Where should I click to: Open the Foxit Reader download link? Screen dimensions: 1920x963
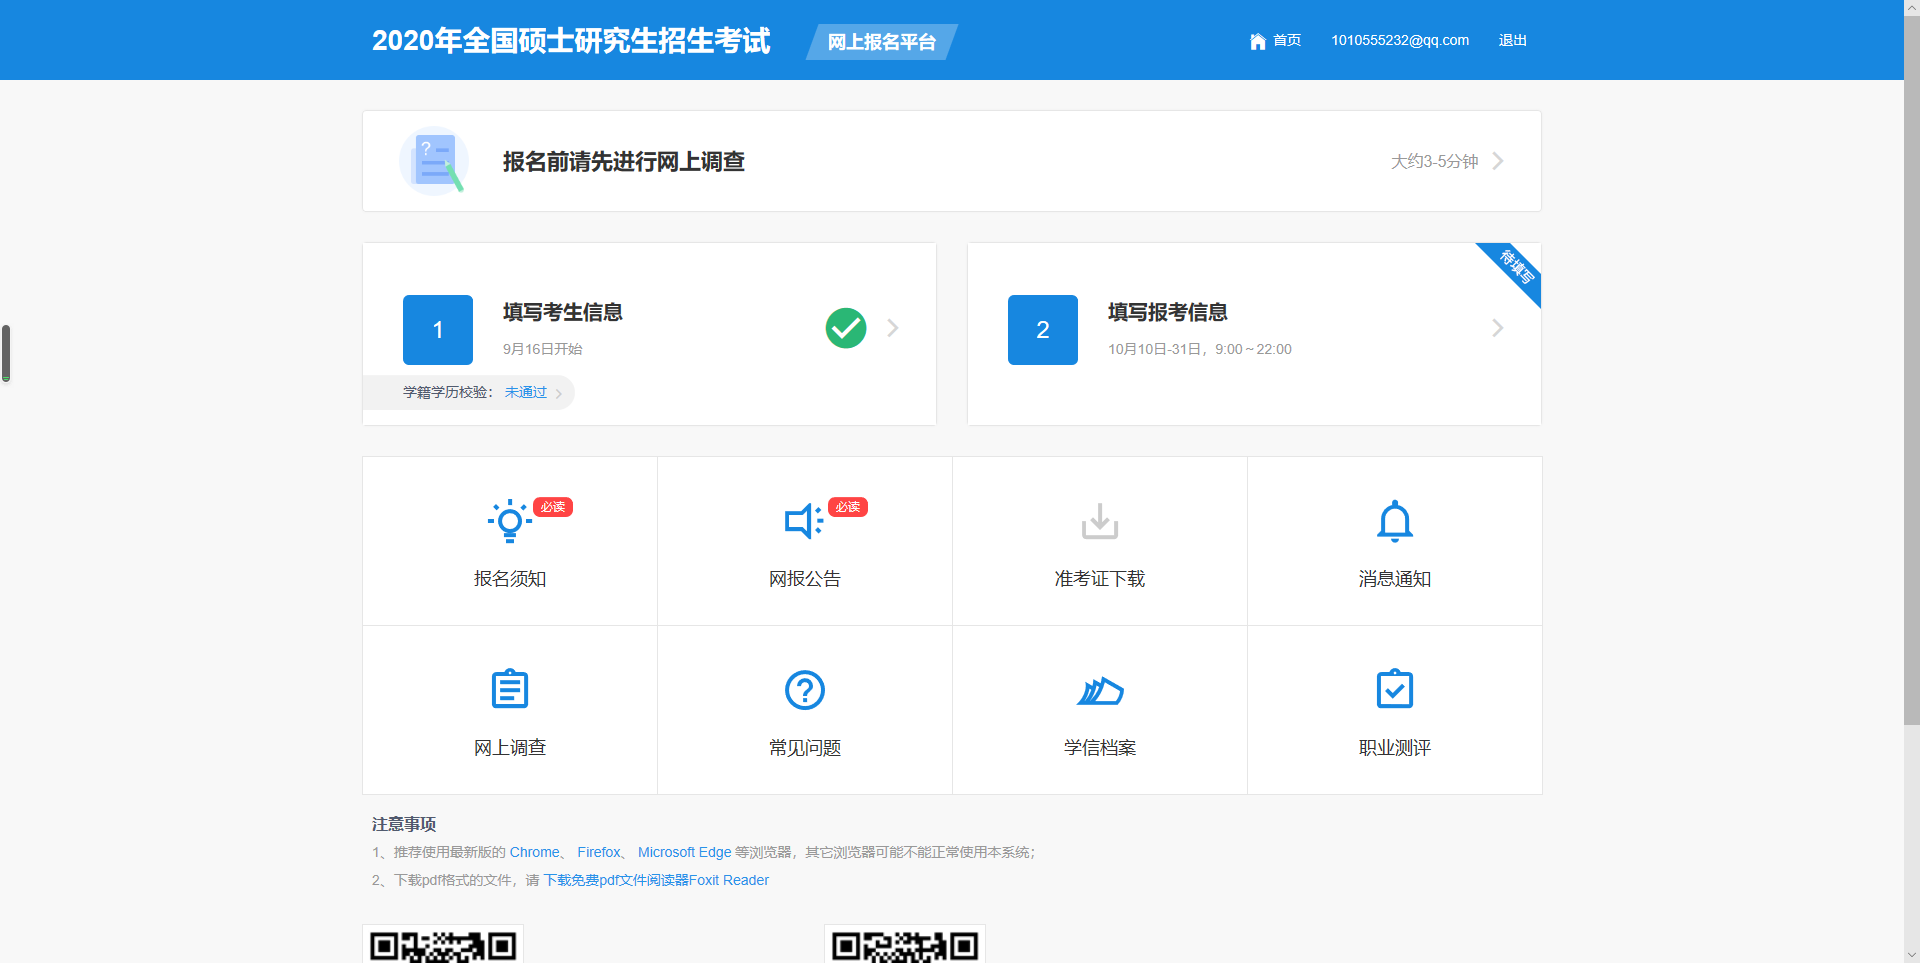tap(656, 880)
